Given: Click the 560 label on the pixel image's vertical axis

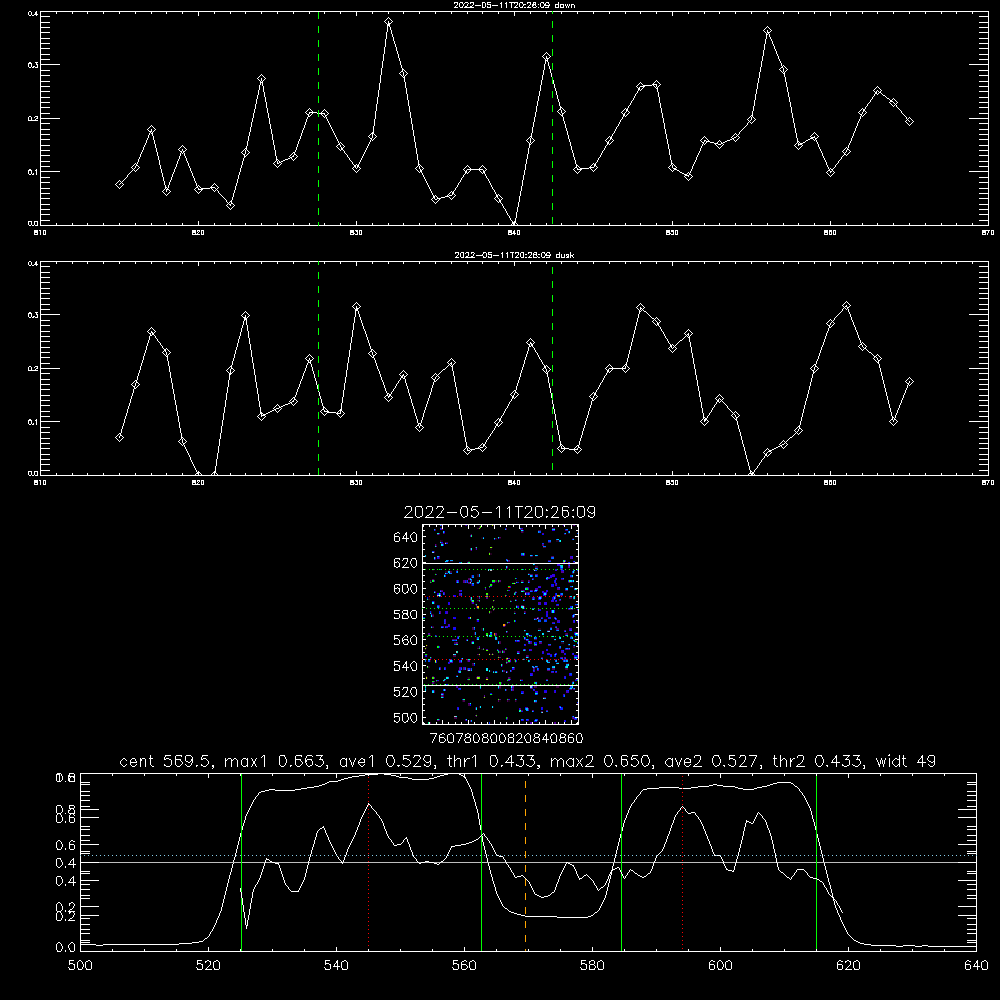Looking at the screenshot, I should point(406,640).
